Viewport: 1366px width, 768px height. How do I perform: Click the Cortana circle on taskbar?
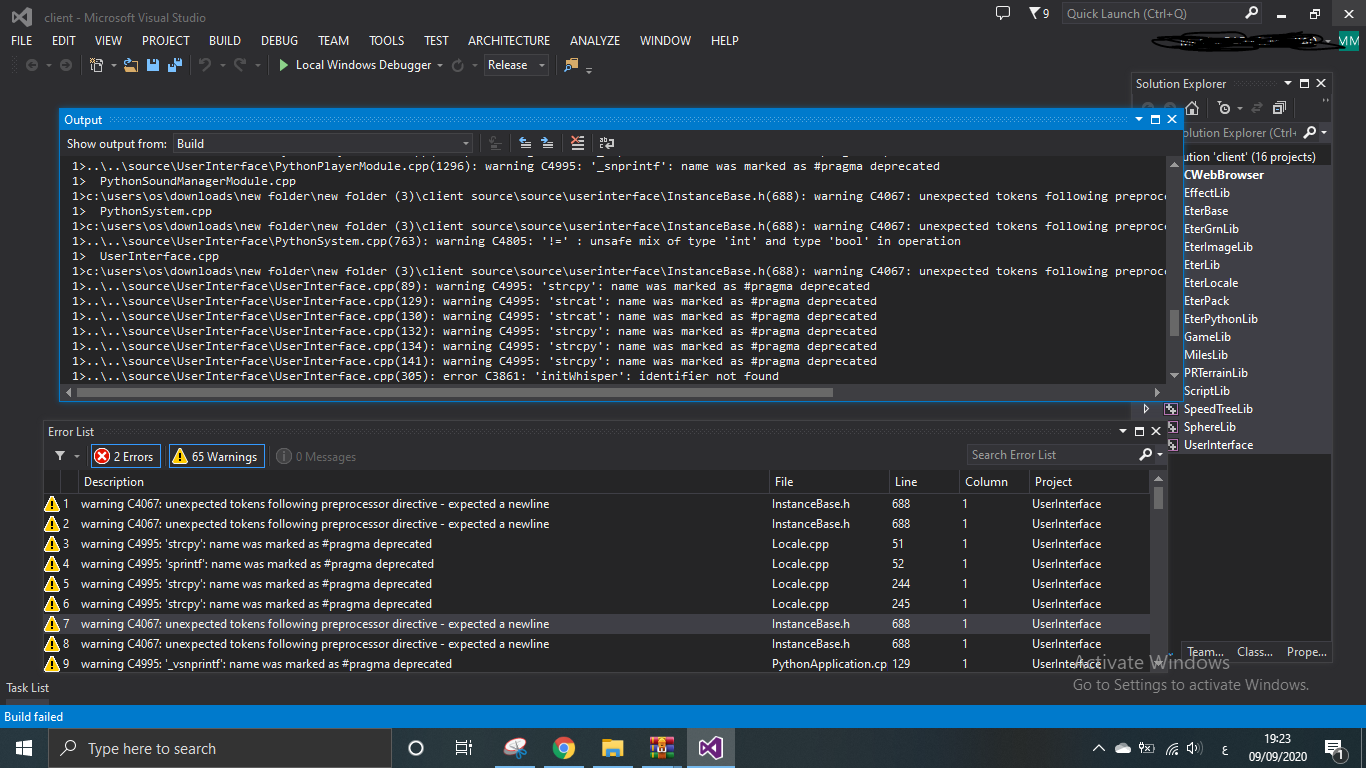[x=416, y=748]
